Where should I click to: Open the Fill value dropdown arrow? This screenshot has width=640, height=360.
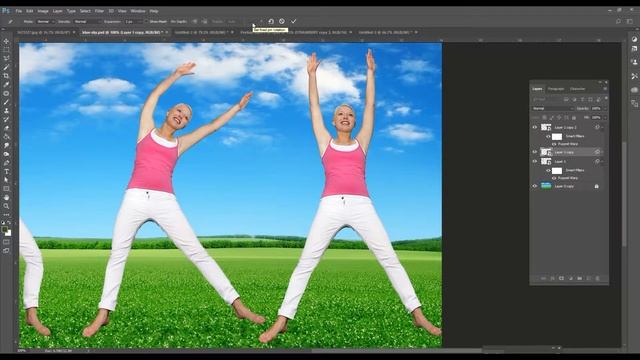(605, 118)
